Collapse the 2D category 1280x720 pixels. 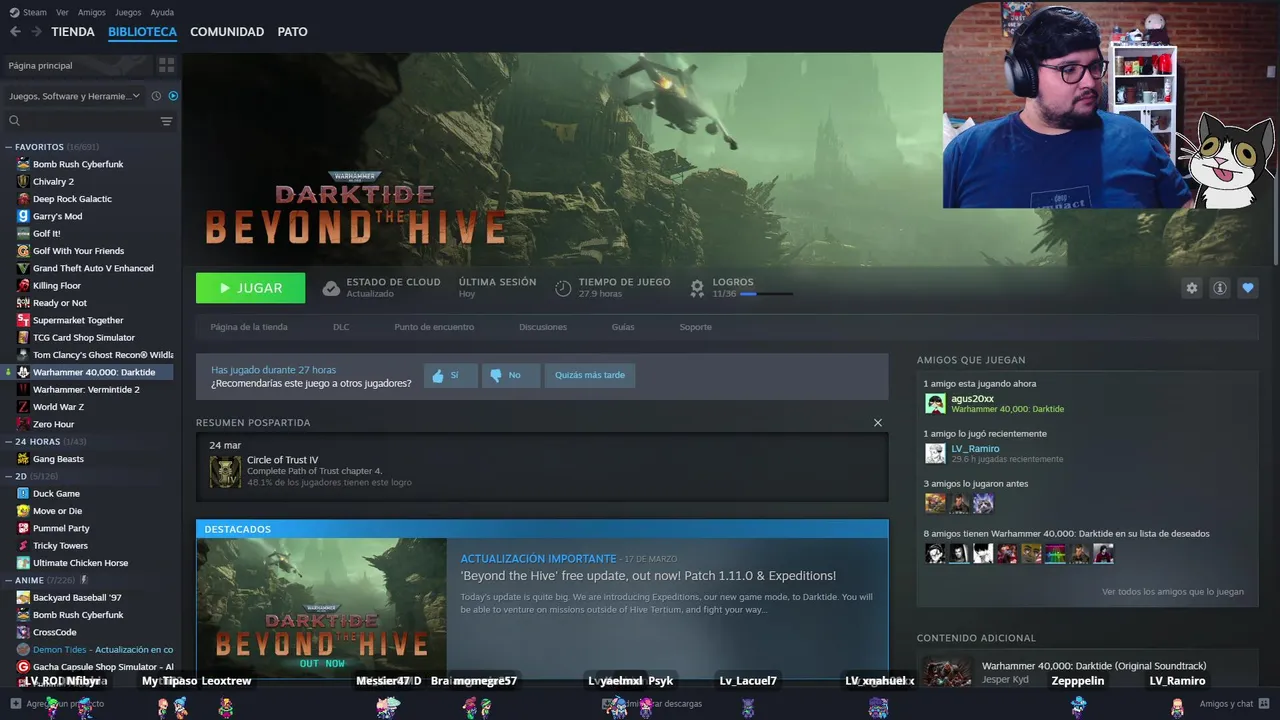[8, 476]
